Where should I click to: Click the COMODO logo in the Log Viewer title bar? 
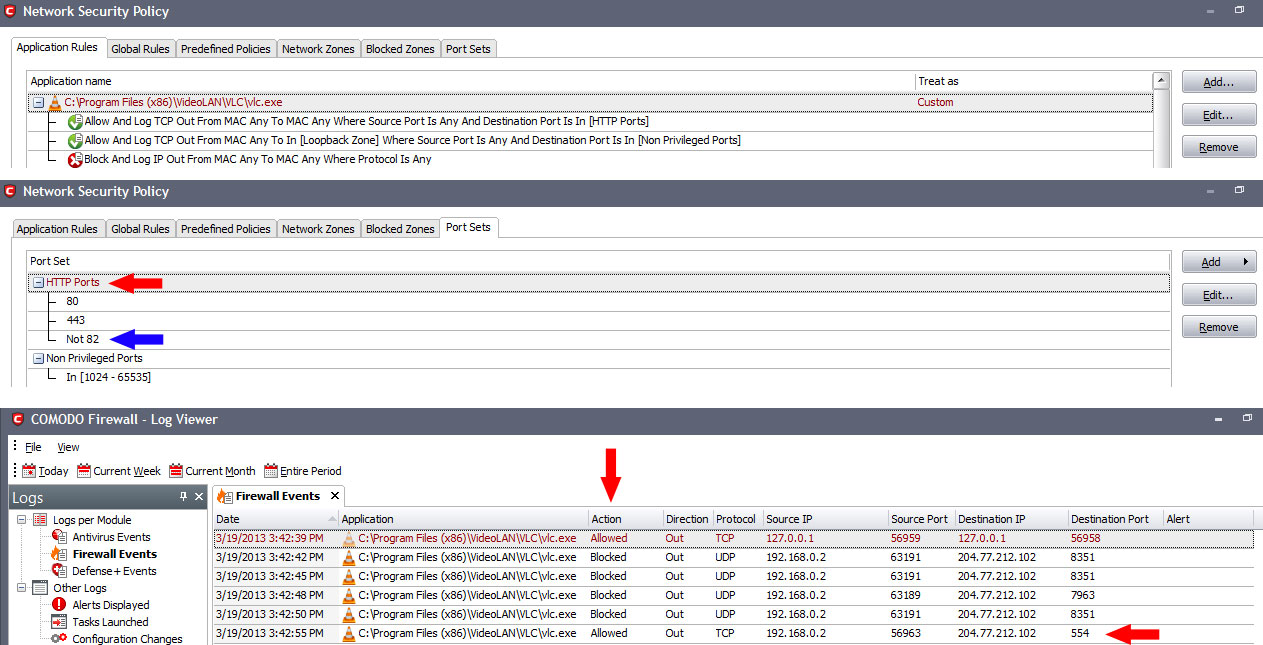[x=18, y=419]
